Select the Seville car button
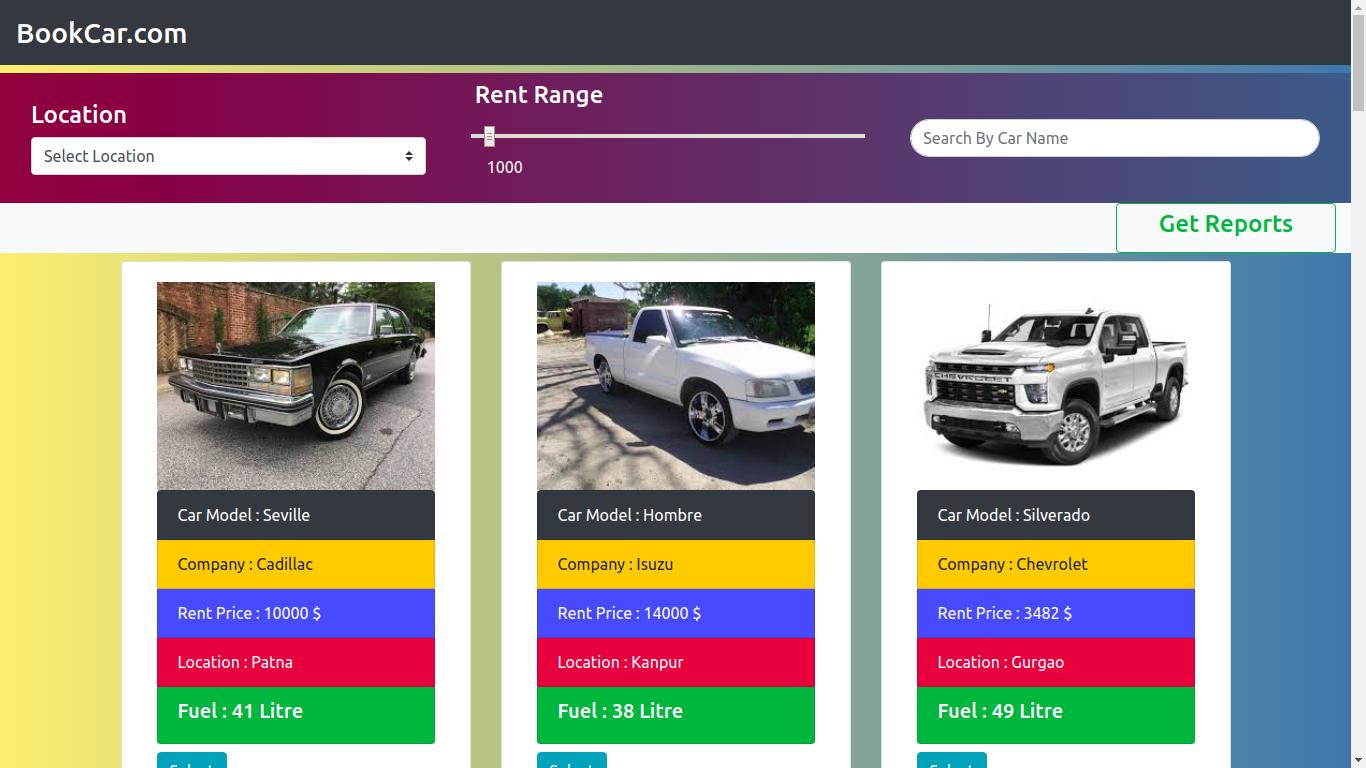The width and height of the screenshot is (1366, 768). (x=192, y=761)
